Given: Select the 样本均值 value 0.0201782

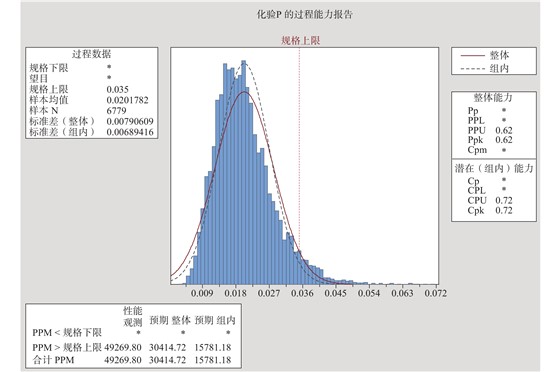Looking at the screenshot, I should click(127, 100).
